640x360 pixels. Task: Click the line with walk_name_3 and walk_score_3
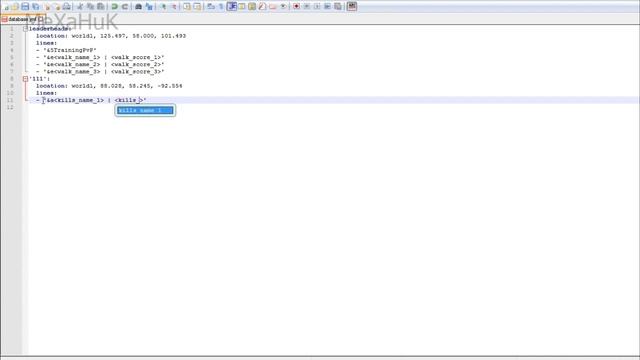pos(100,72)
